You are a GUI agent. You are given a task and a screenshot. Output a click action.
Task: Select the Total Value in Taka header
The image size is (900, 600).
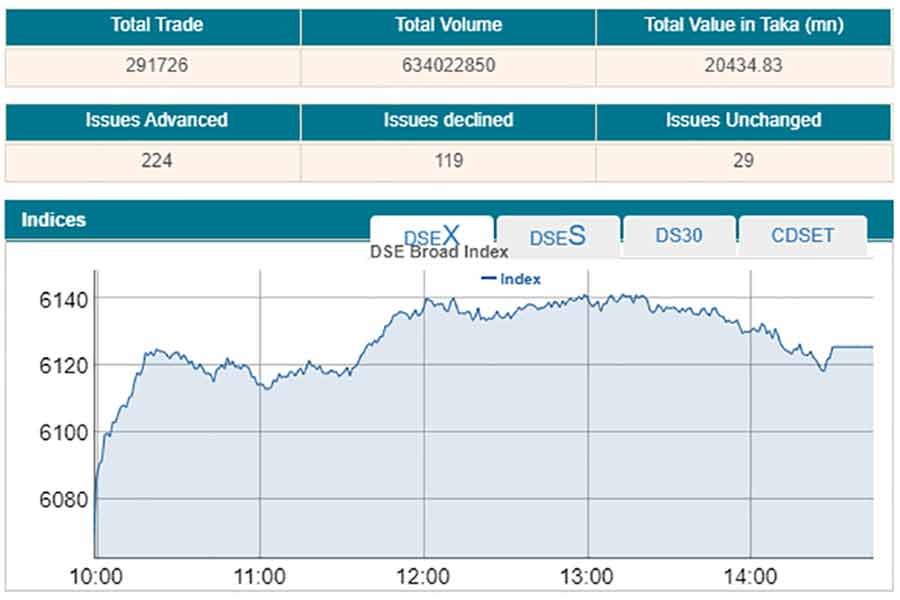[x=741, y=25]
